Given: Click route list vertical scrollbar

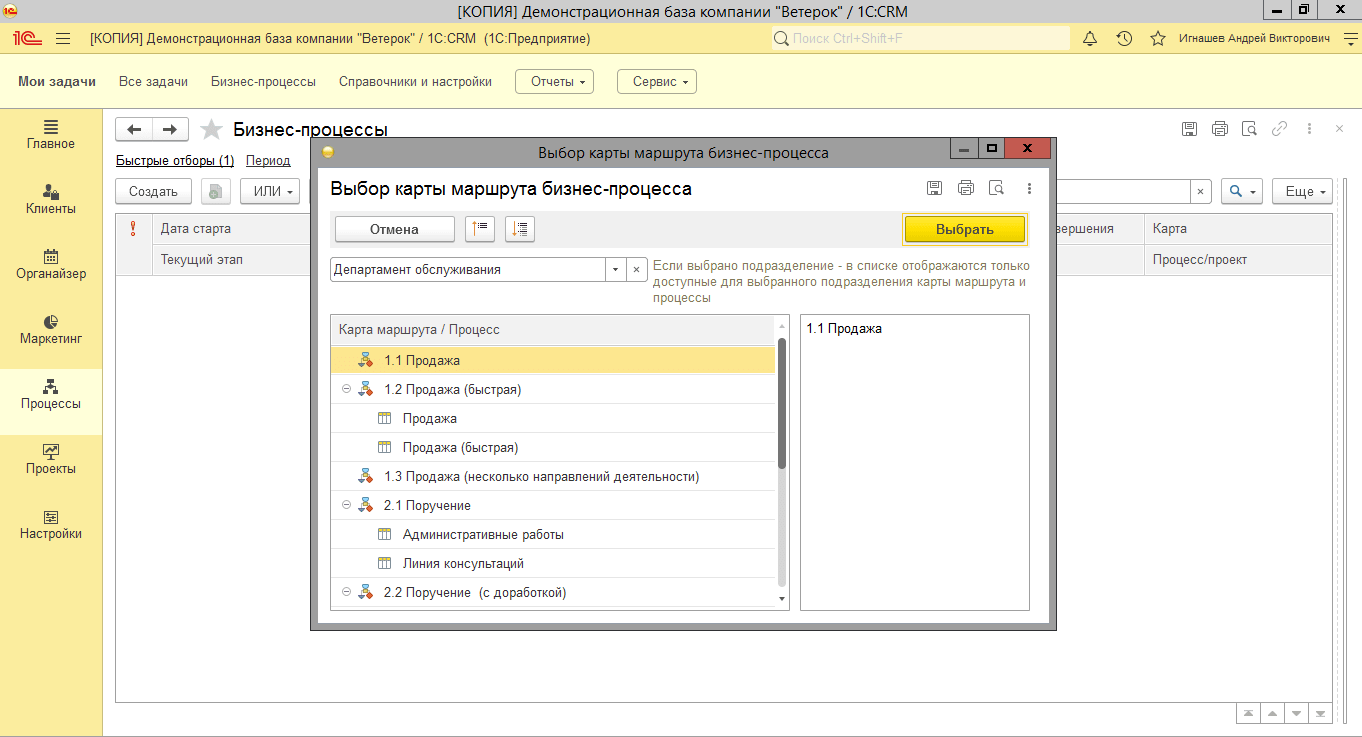Looking at the screenshot, I should 782,402.
